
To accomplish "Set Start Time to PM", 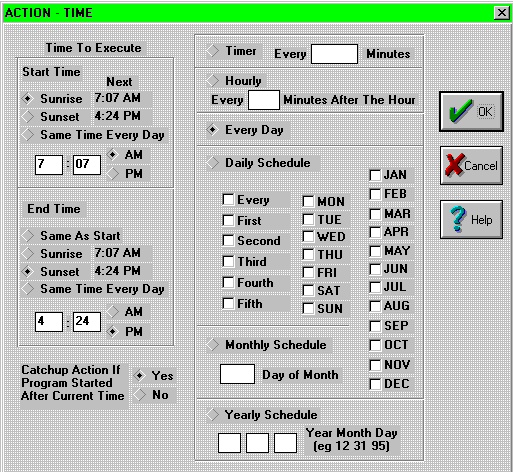I will pos(113,174).
